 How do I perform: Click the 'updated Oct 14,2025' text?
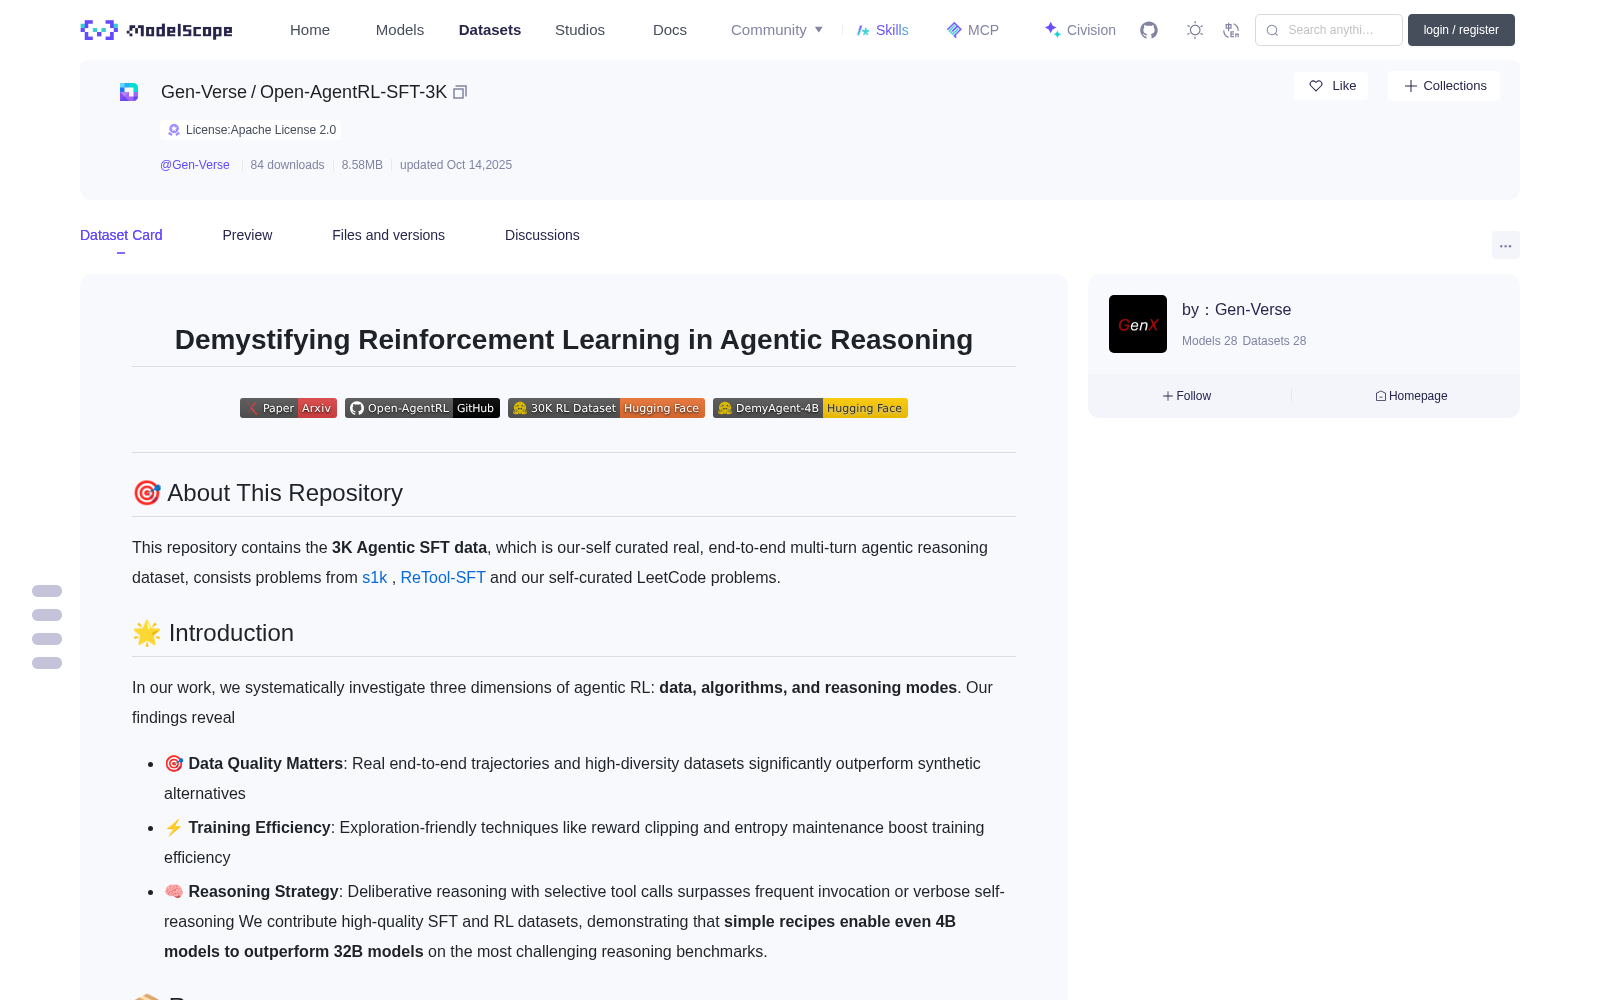click(456, 165)
